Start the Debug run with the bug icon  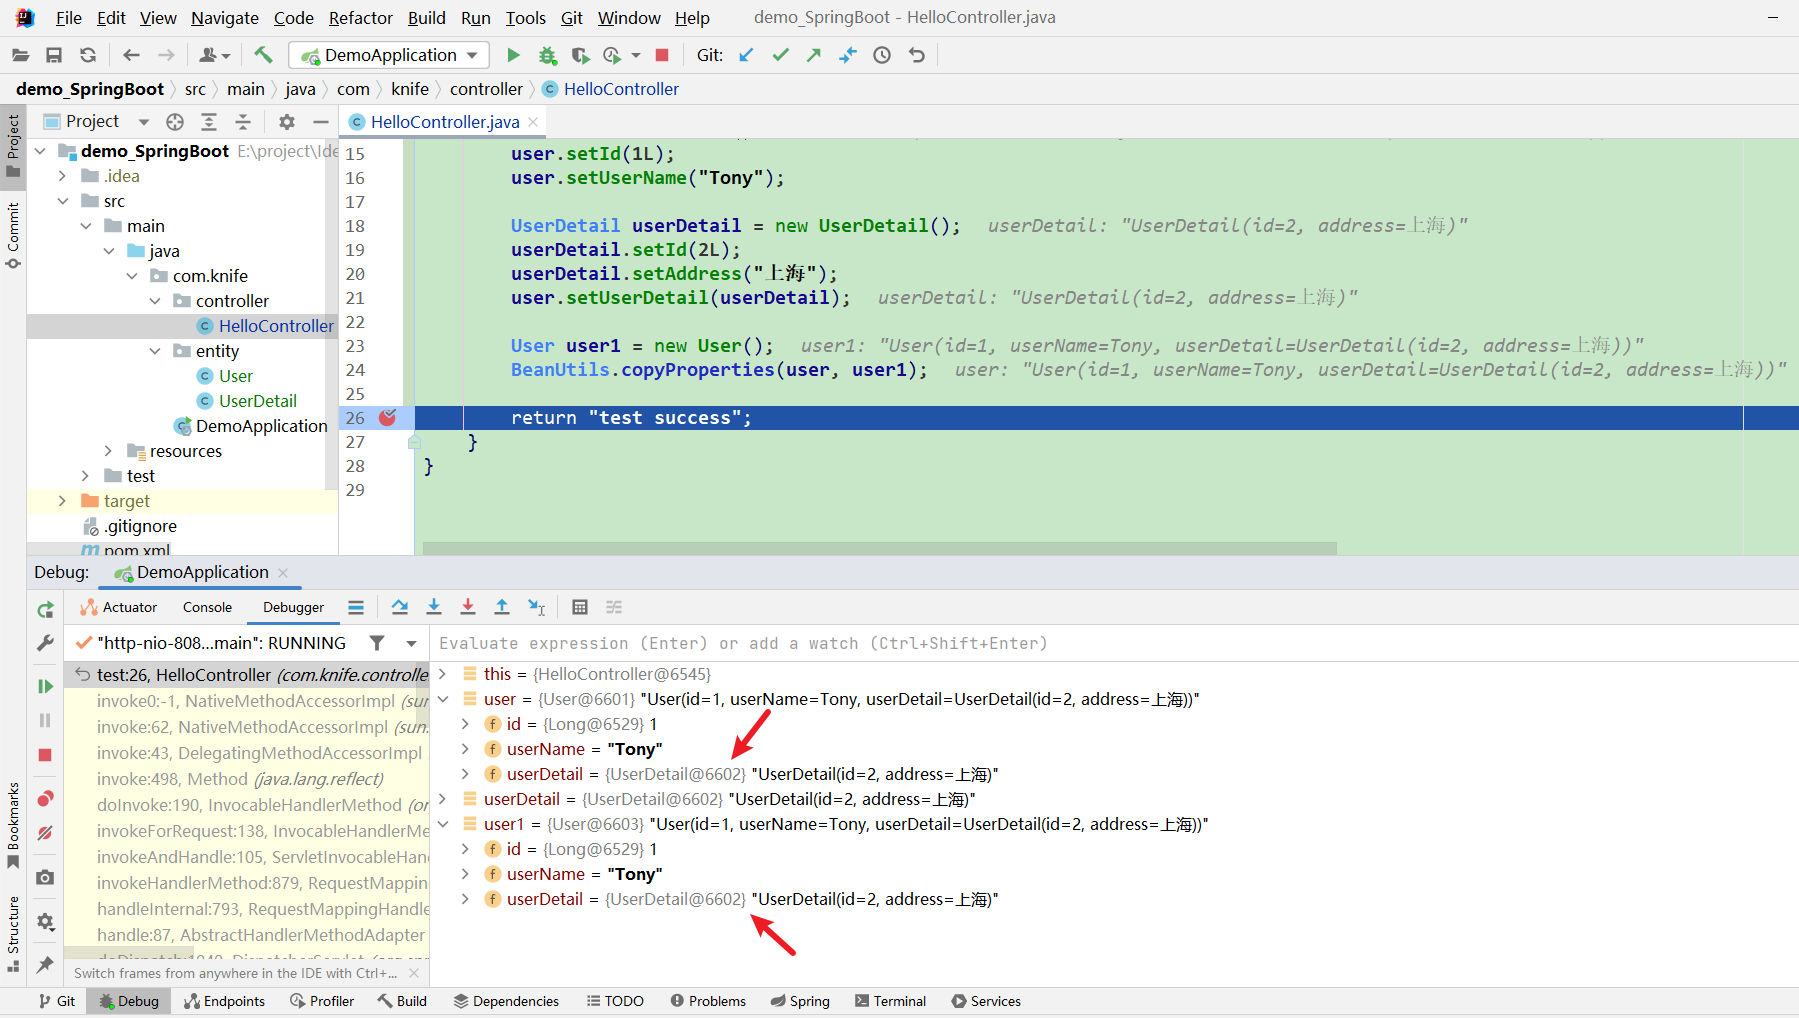pos(547,55)
